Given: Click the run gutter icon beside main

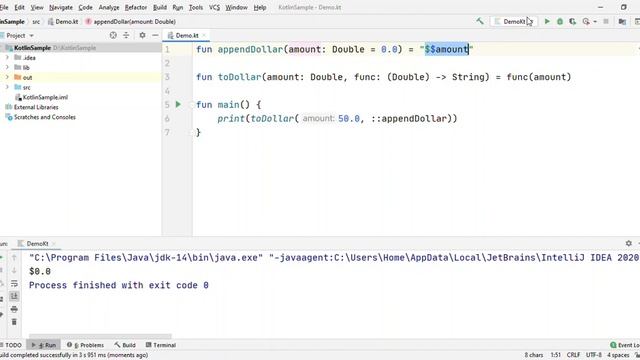Looking at the screenshot, I should point(178,104).
